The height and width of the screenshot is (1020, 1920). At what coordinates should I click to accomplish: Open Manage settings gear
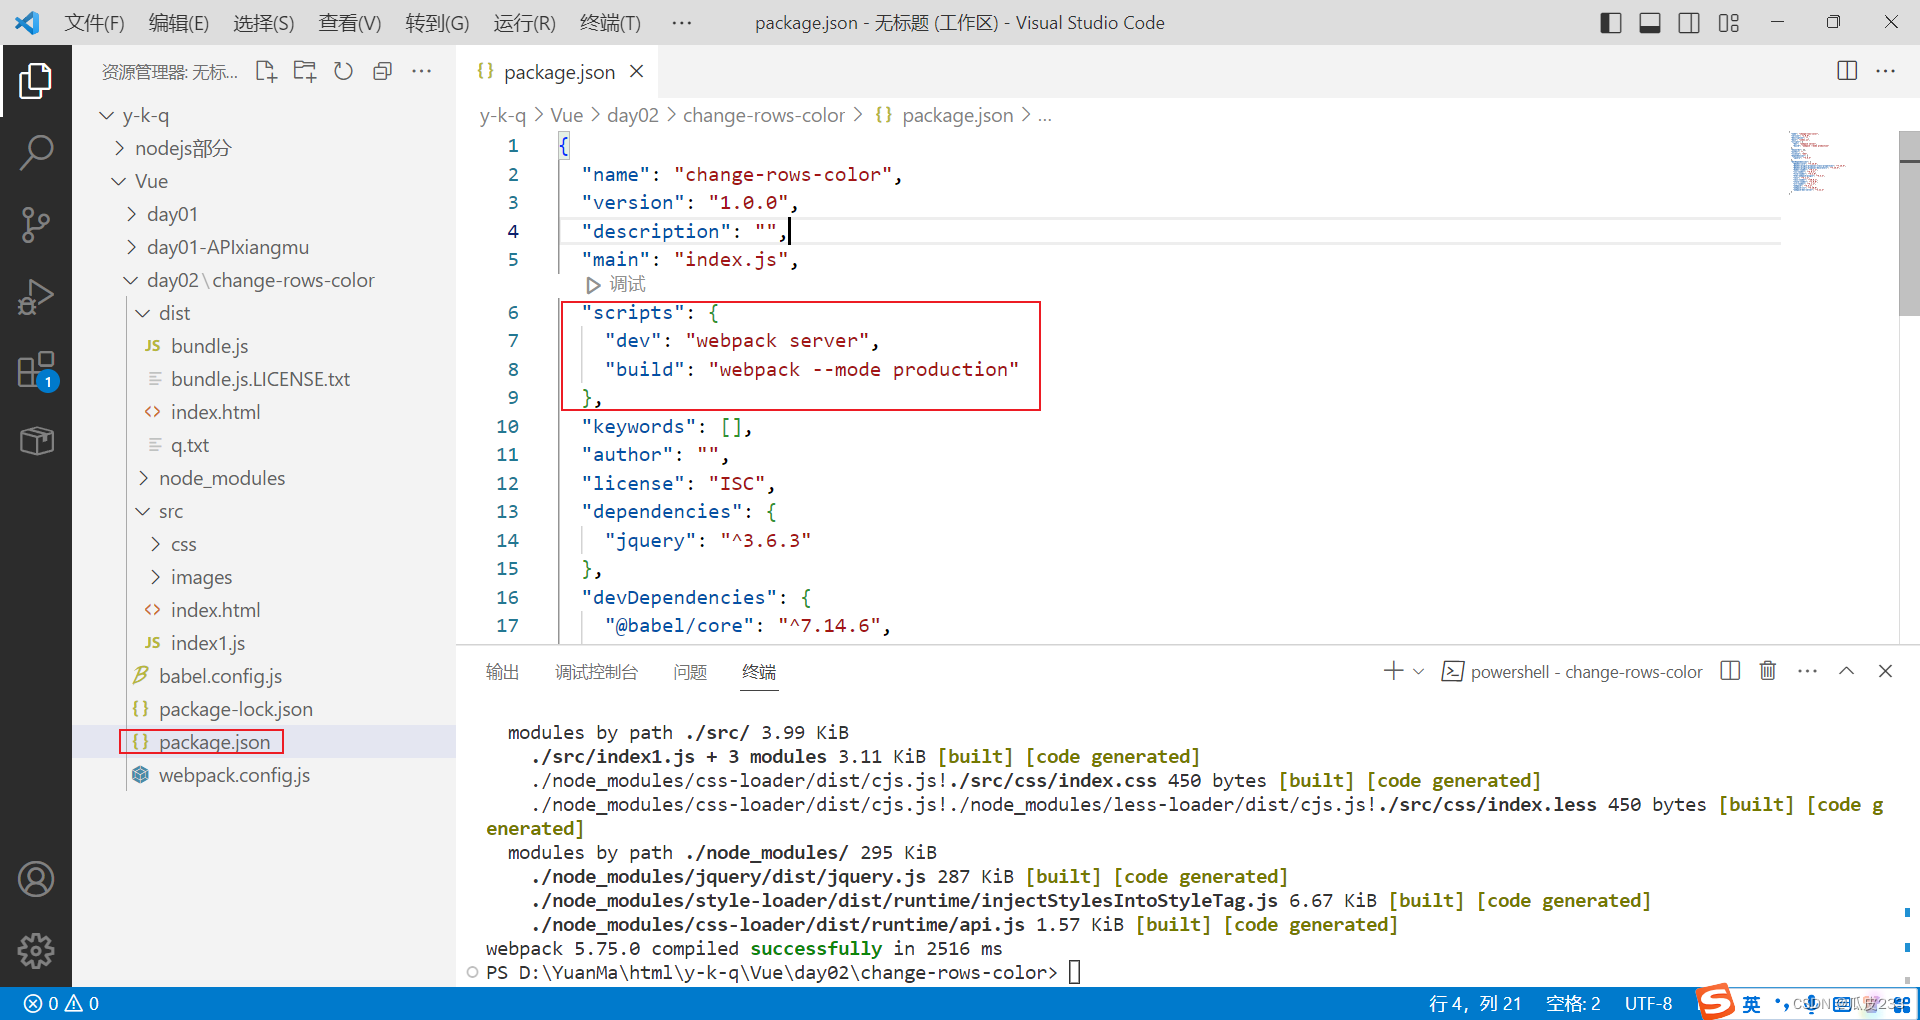36,951
